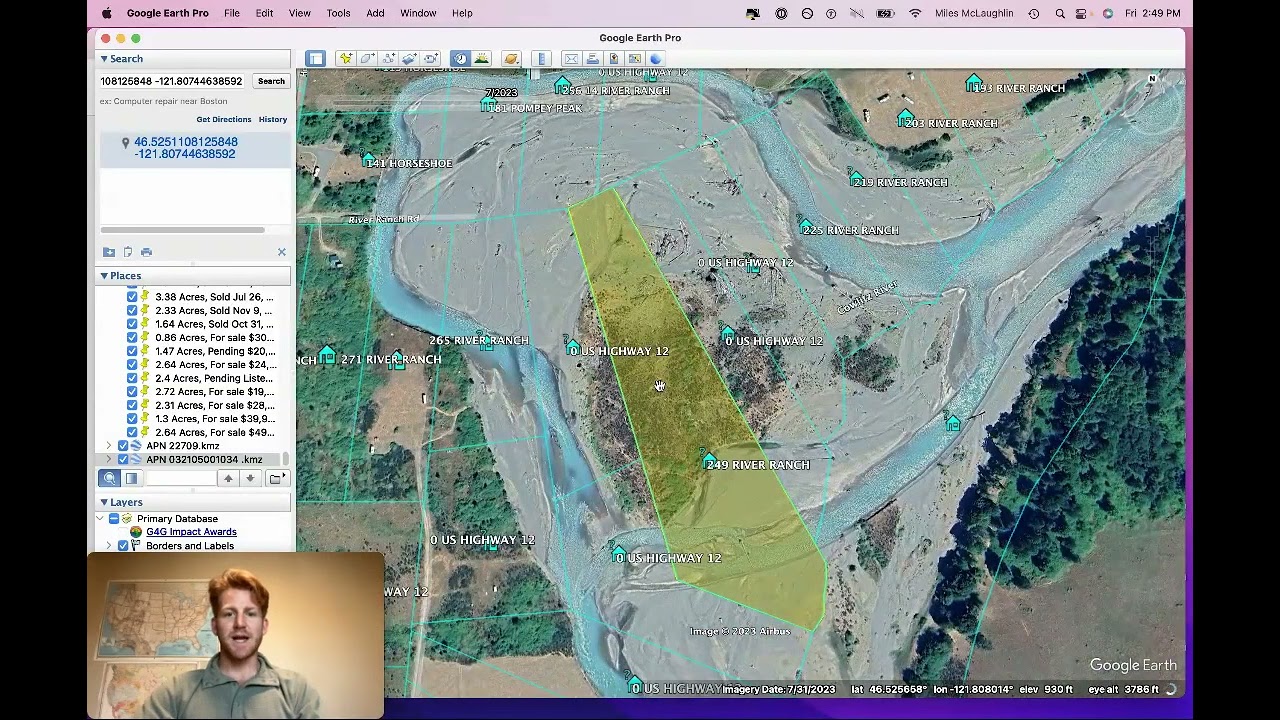This screenshot has height=720, width=1280.
Task: Open the View menu
Action: (x=299, y=13)
